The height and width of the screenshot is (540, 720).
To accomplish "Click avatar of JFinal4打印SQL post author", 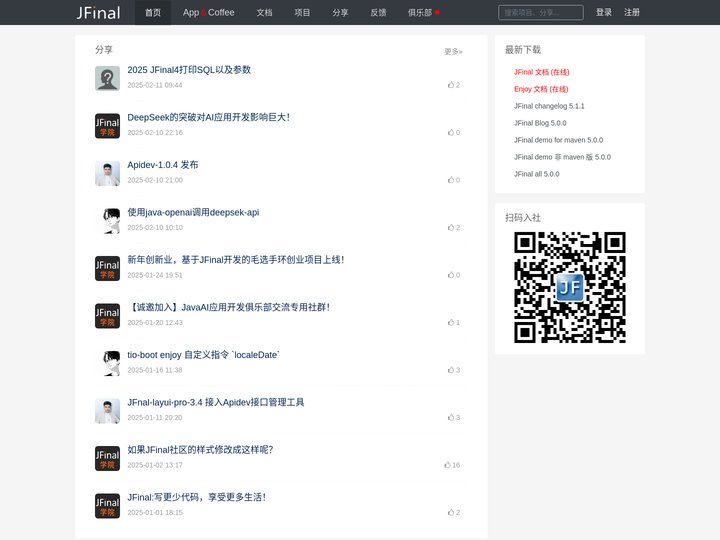I will click(107, 78).
